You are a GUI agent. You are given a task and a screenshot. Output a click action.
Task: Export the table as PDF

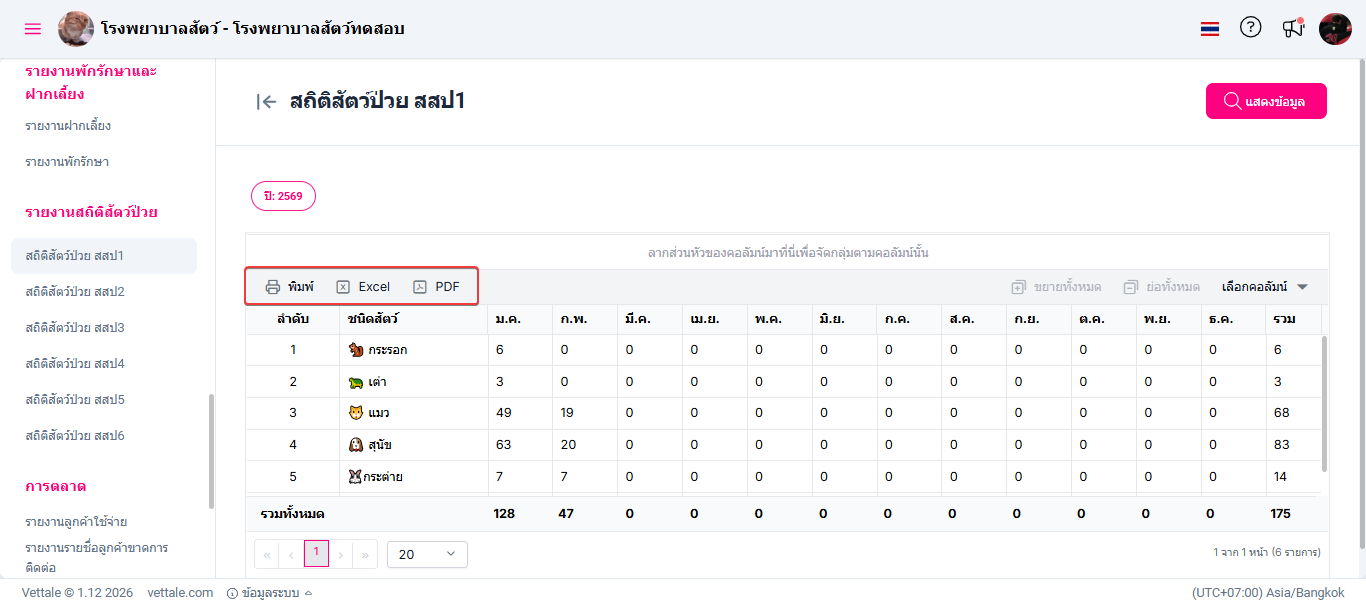(437, 287)
